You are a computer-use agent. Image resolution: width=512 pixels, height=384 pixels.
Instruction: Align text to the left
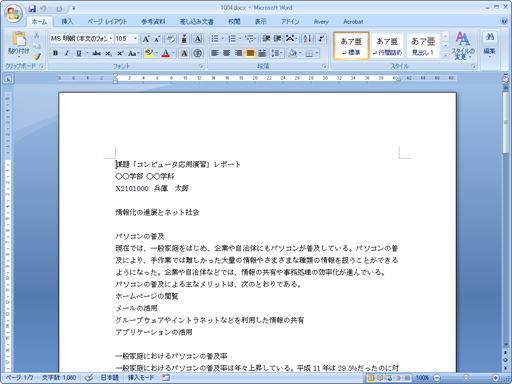(215, 53)
